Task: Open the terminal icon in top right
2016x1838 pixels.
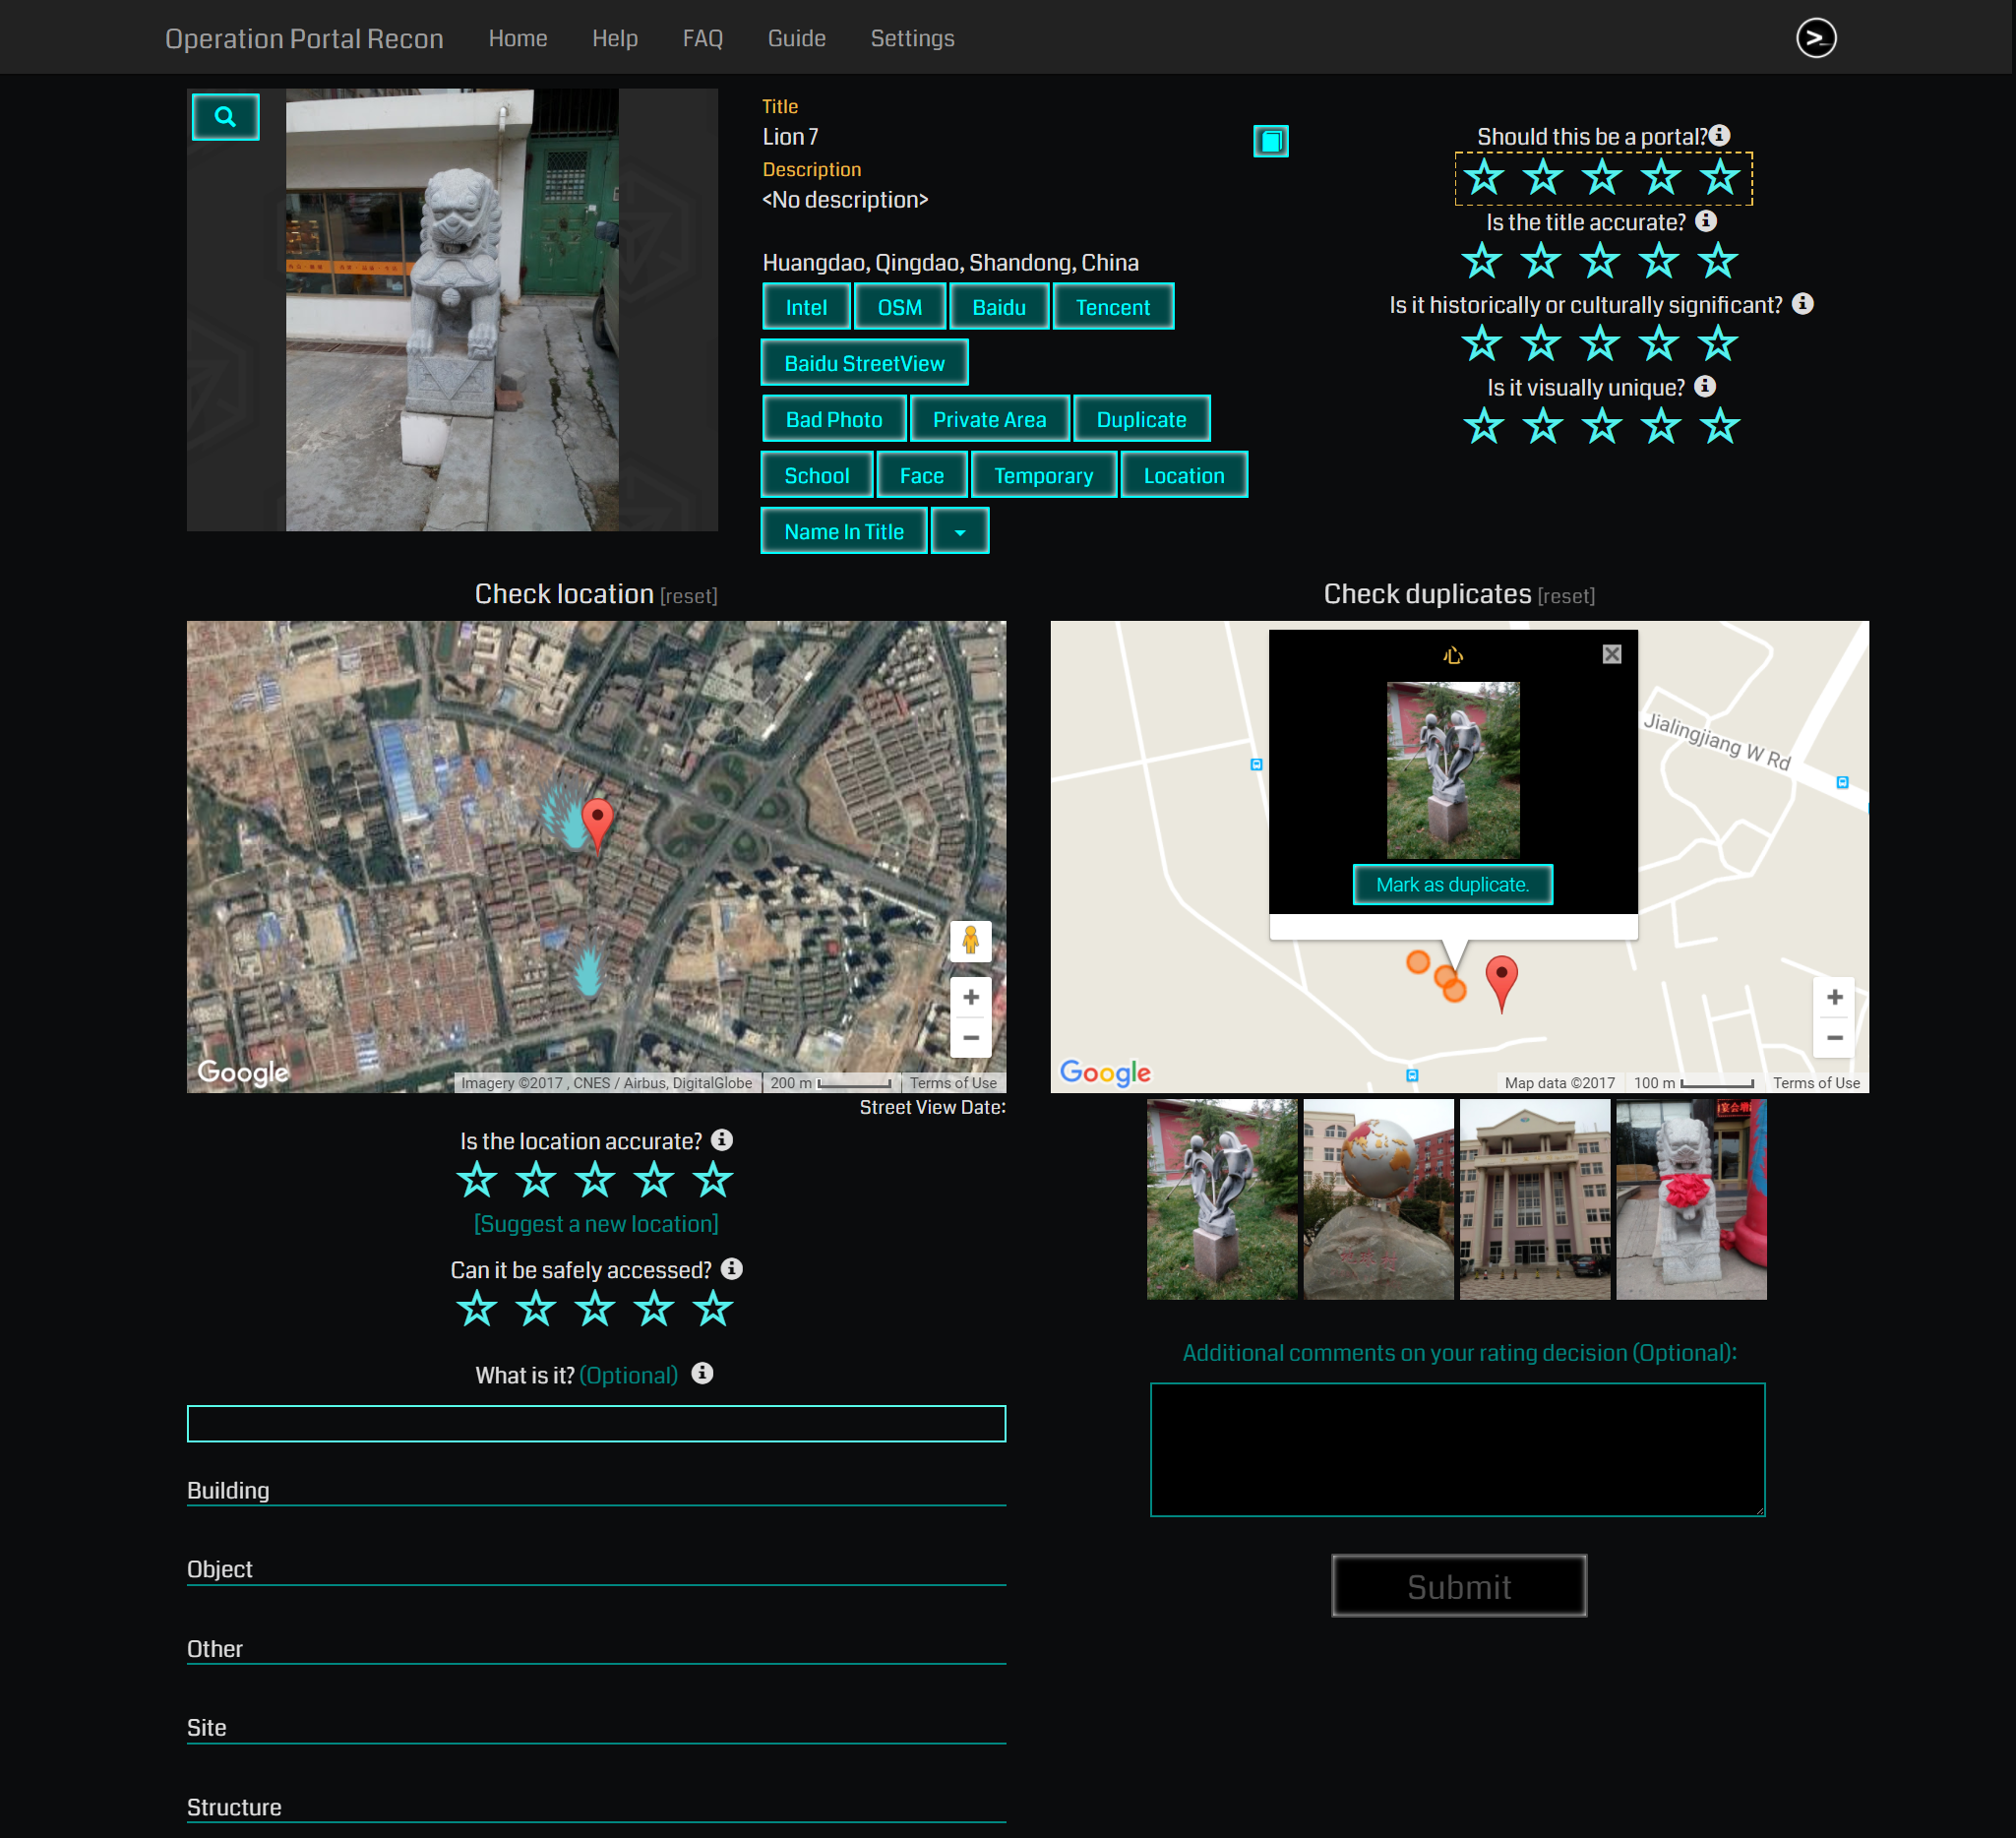Action: (1815, 38)
